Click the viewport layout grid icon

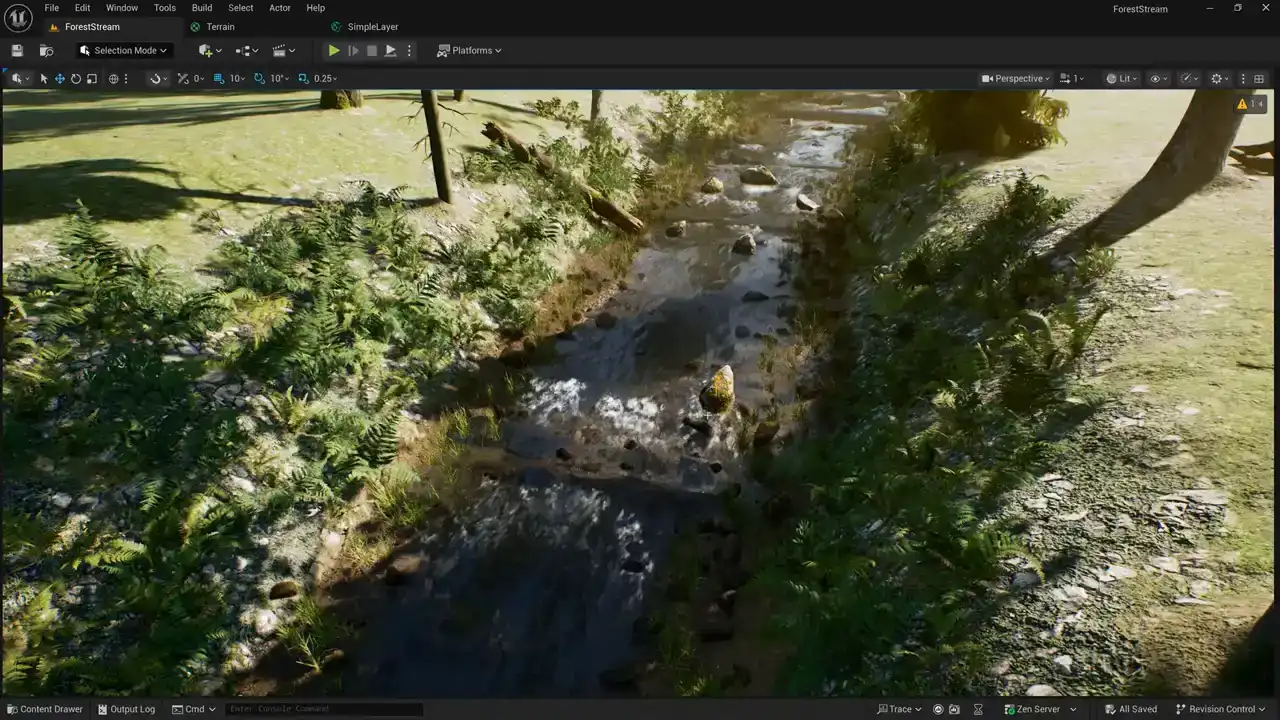[x=1259, y=79]
